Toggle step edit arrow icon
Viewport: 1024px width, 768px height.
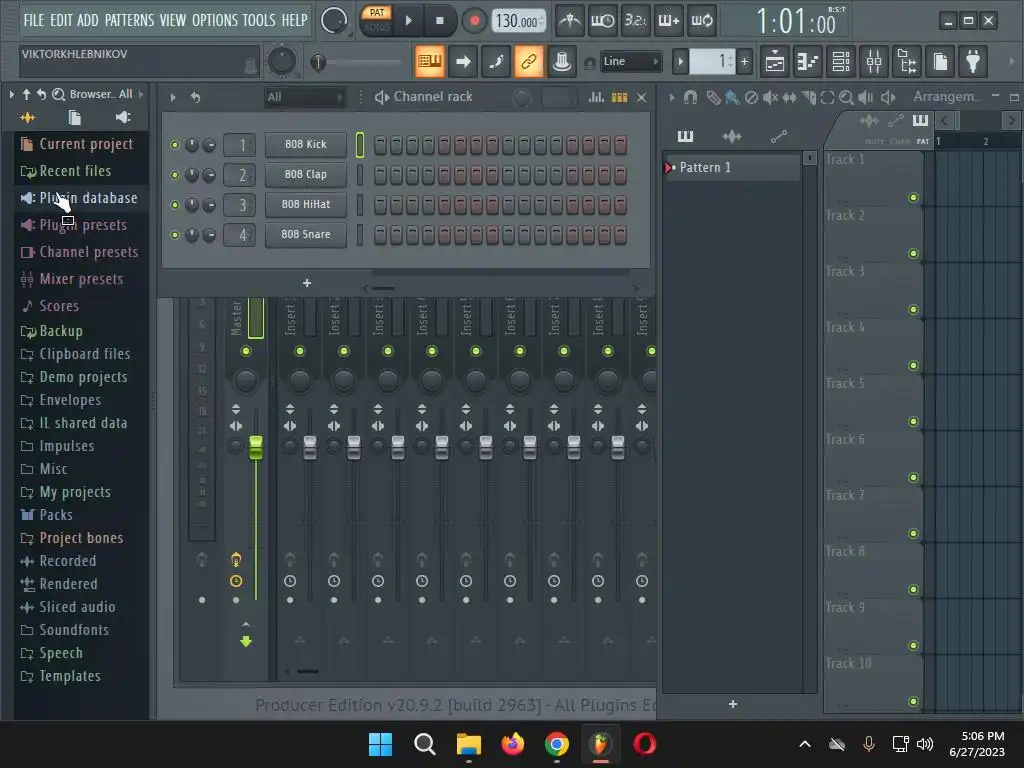[463, 62]
